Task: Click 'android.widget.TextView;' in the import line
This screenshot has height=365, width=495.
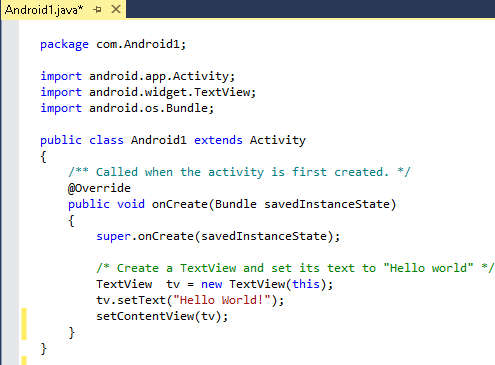Action: click(x=172, y=92)
